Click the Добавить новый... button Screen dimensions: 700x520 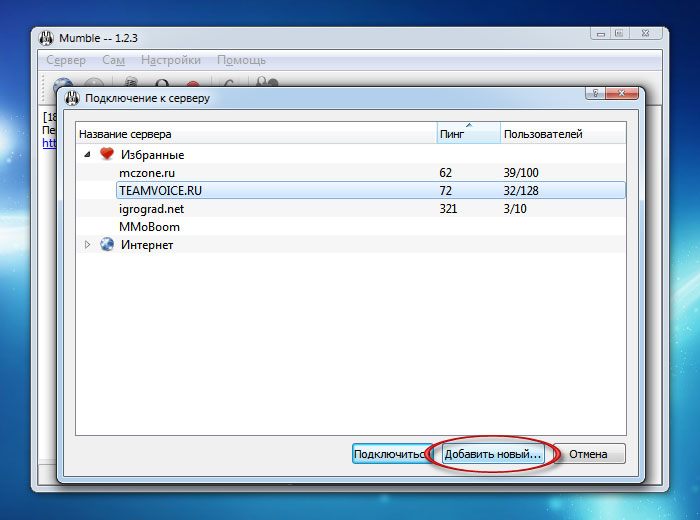pos(493,454)
